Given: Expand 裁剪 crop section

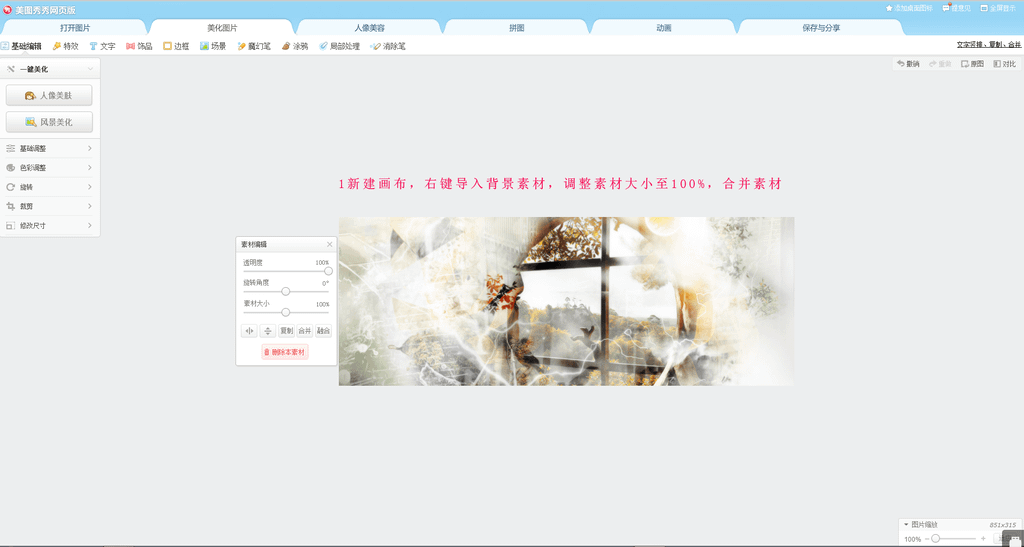Looking at the screenshot, I should pos(50,206).
